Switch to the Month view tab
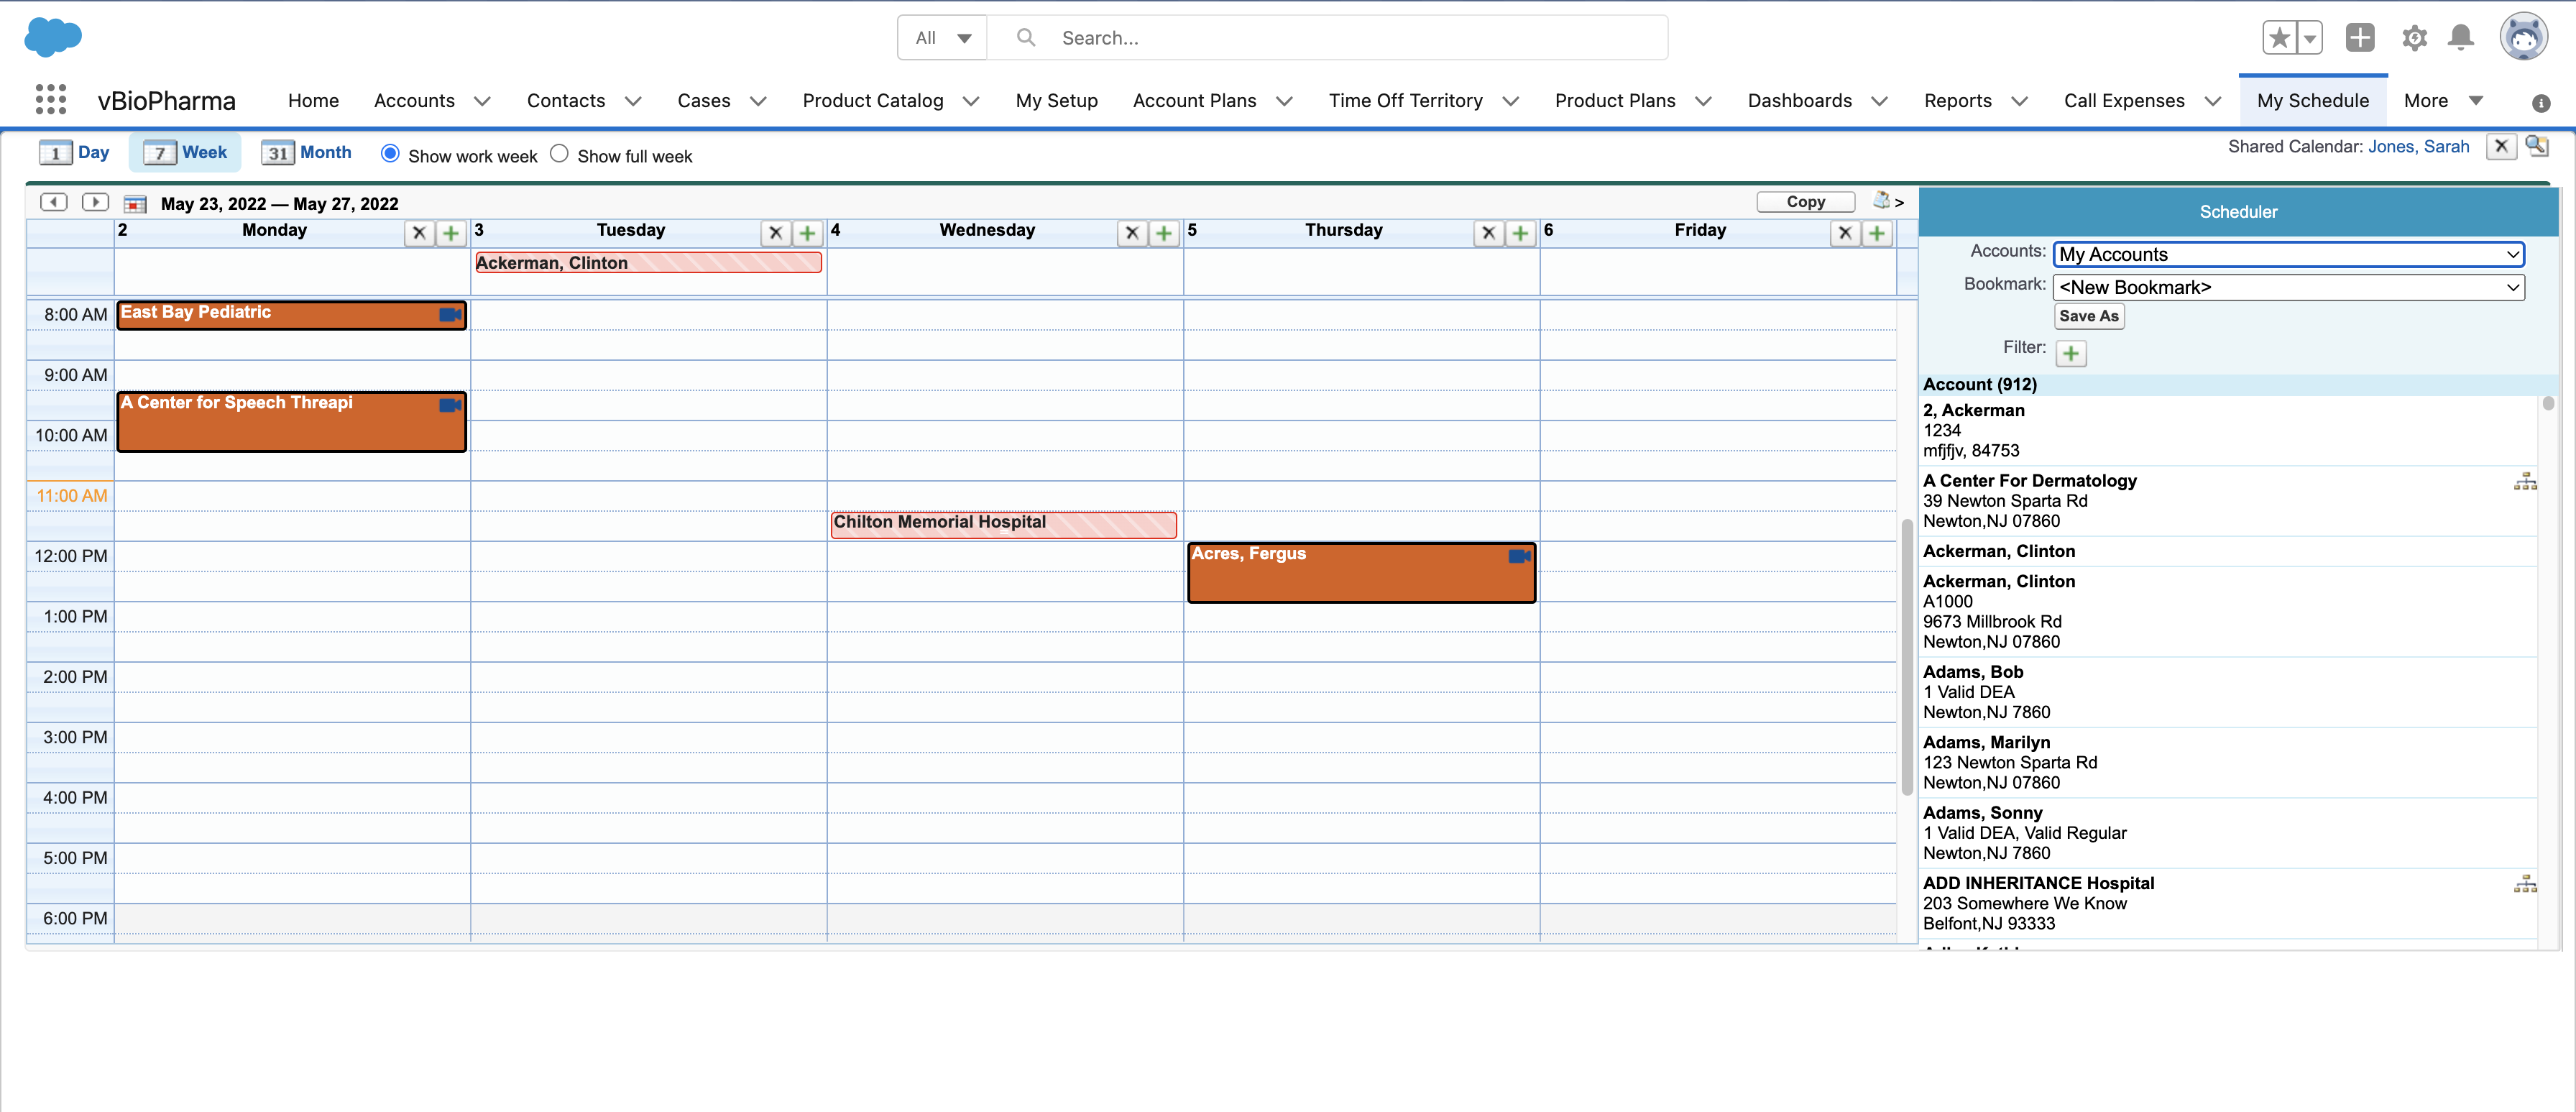The width and height of the screenshot is (2576, 1112). point(306,152)
